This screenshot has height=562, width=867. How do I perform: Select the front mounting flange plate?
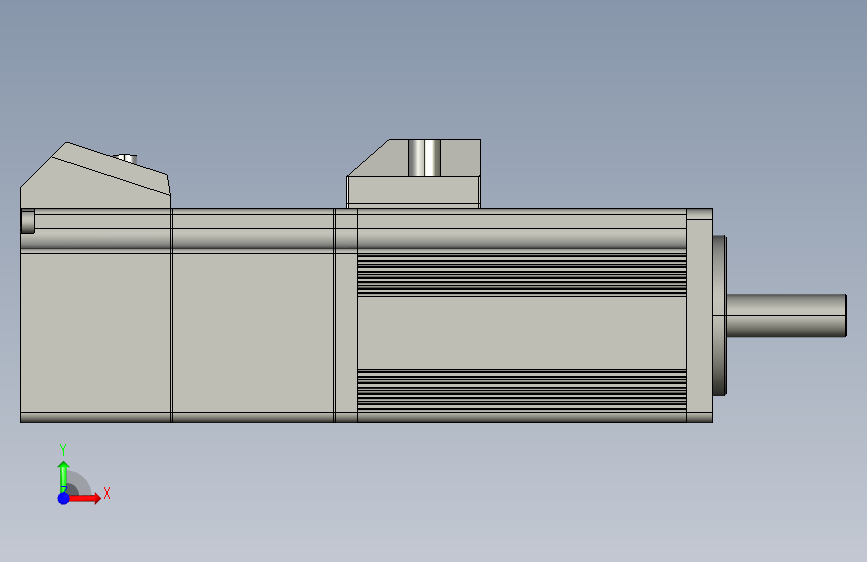(699, 315)
